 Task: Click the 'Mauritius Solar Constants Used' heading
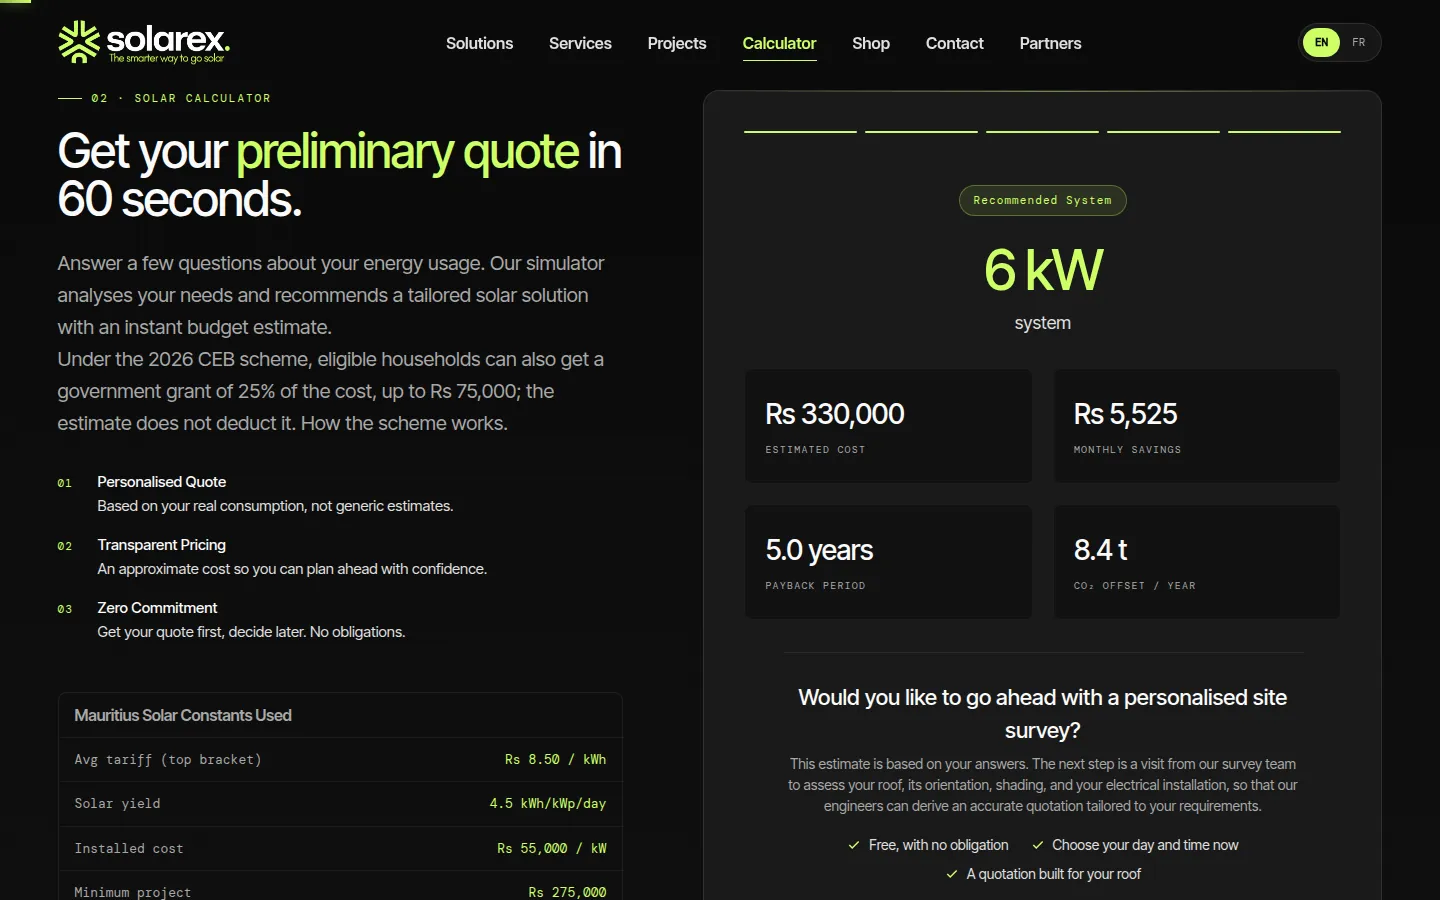click(x=183, y=715)
